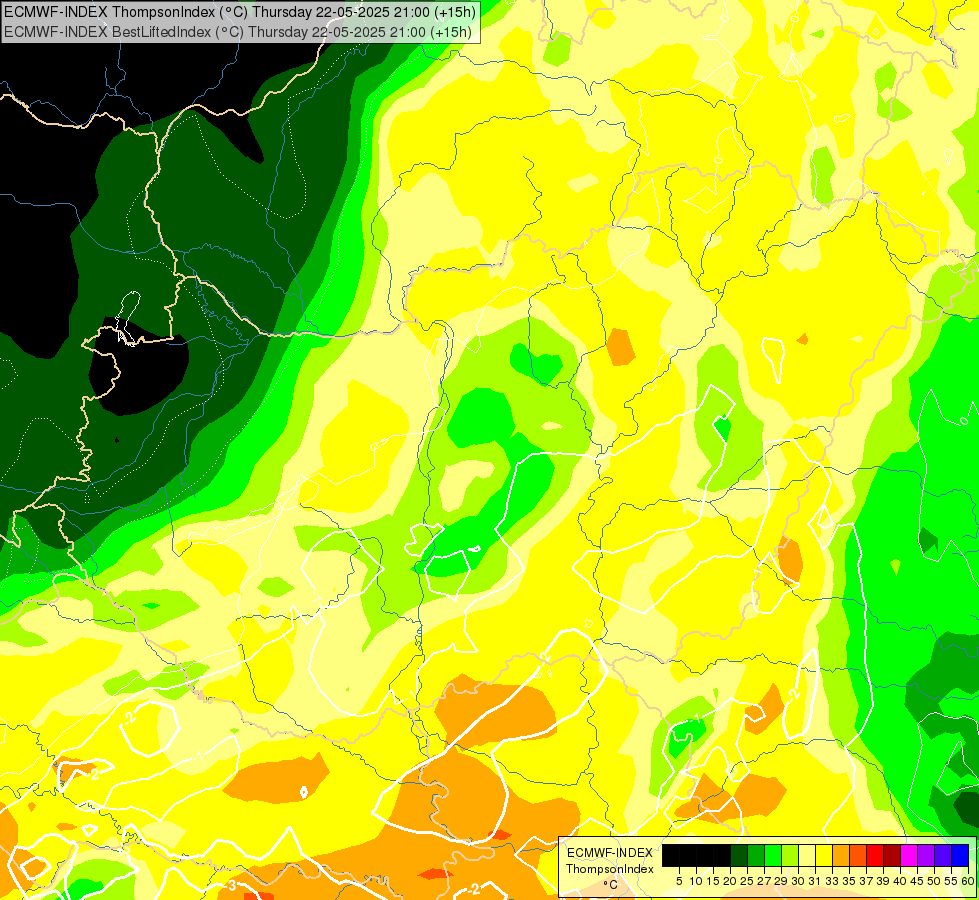
Task: Select the medium green 25–27 legend swatch
Action: click(755, 856)
